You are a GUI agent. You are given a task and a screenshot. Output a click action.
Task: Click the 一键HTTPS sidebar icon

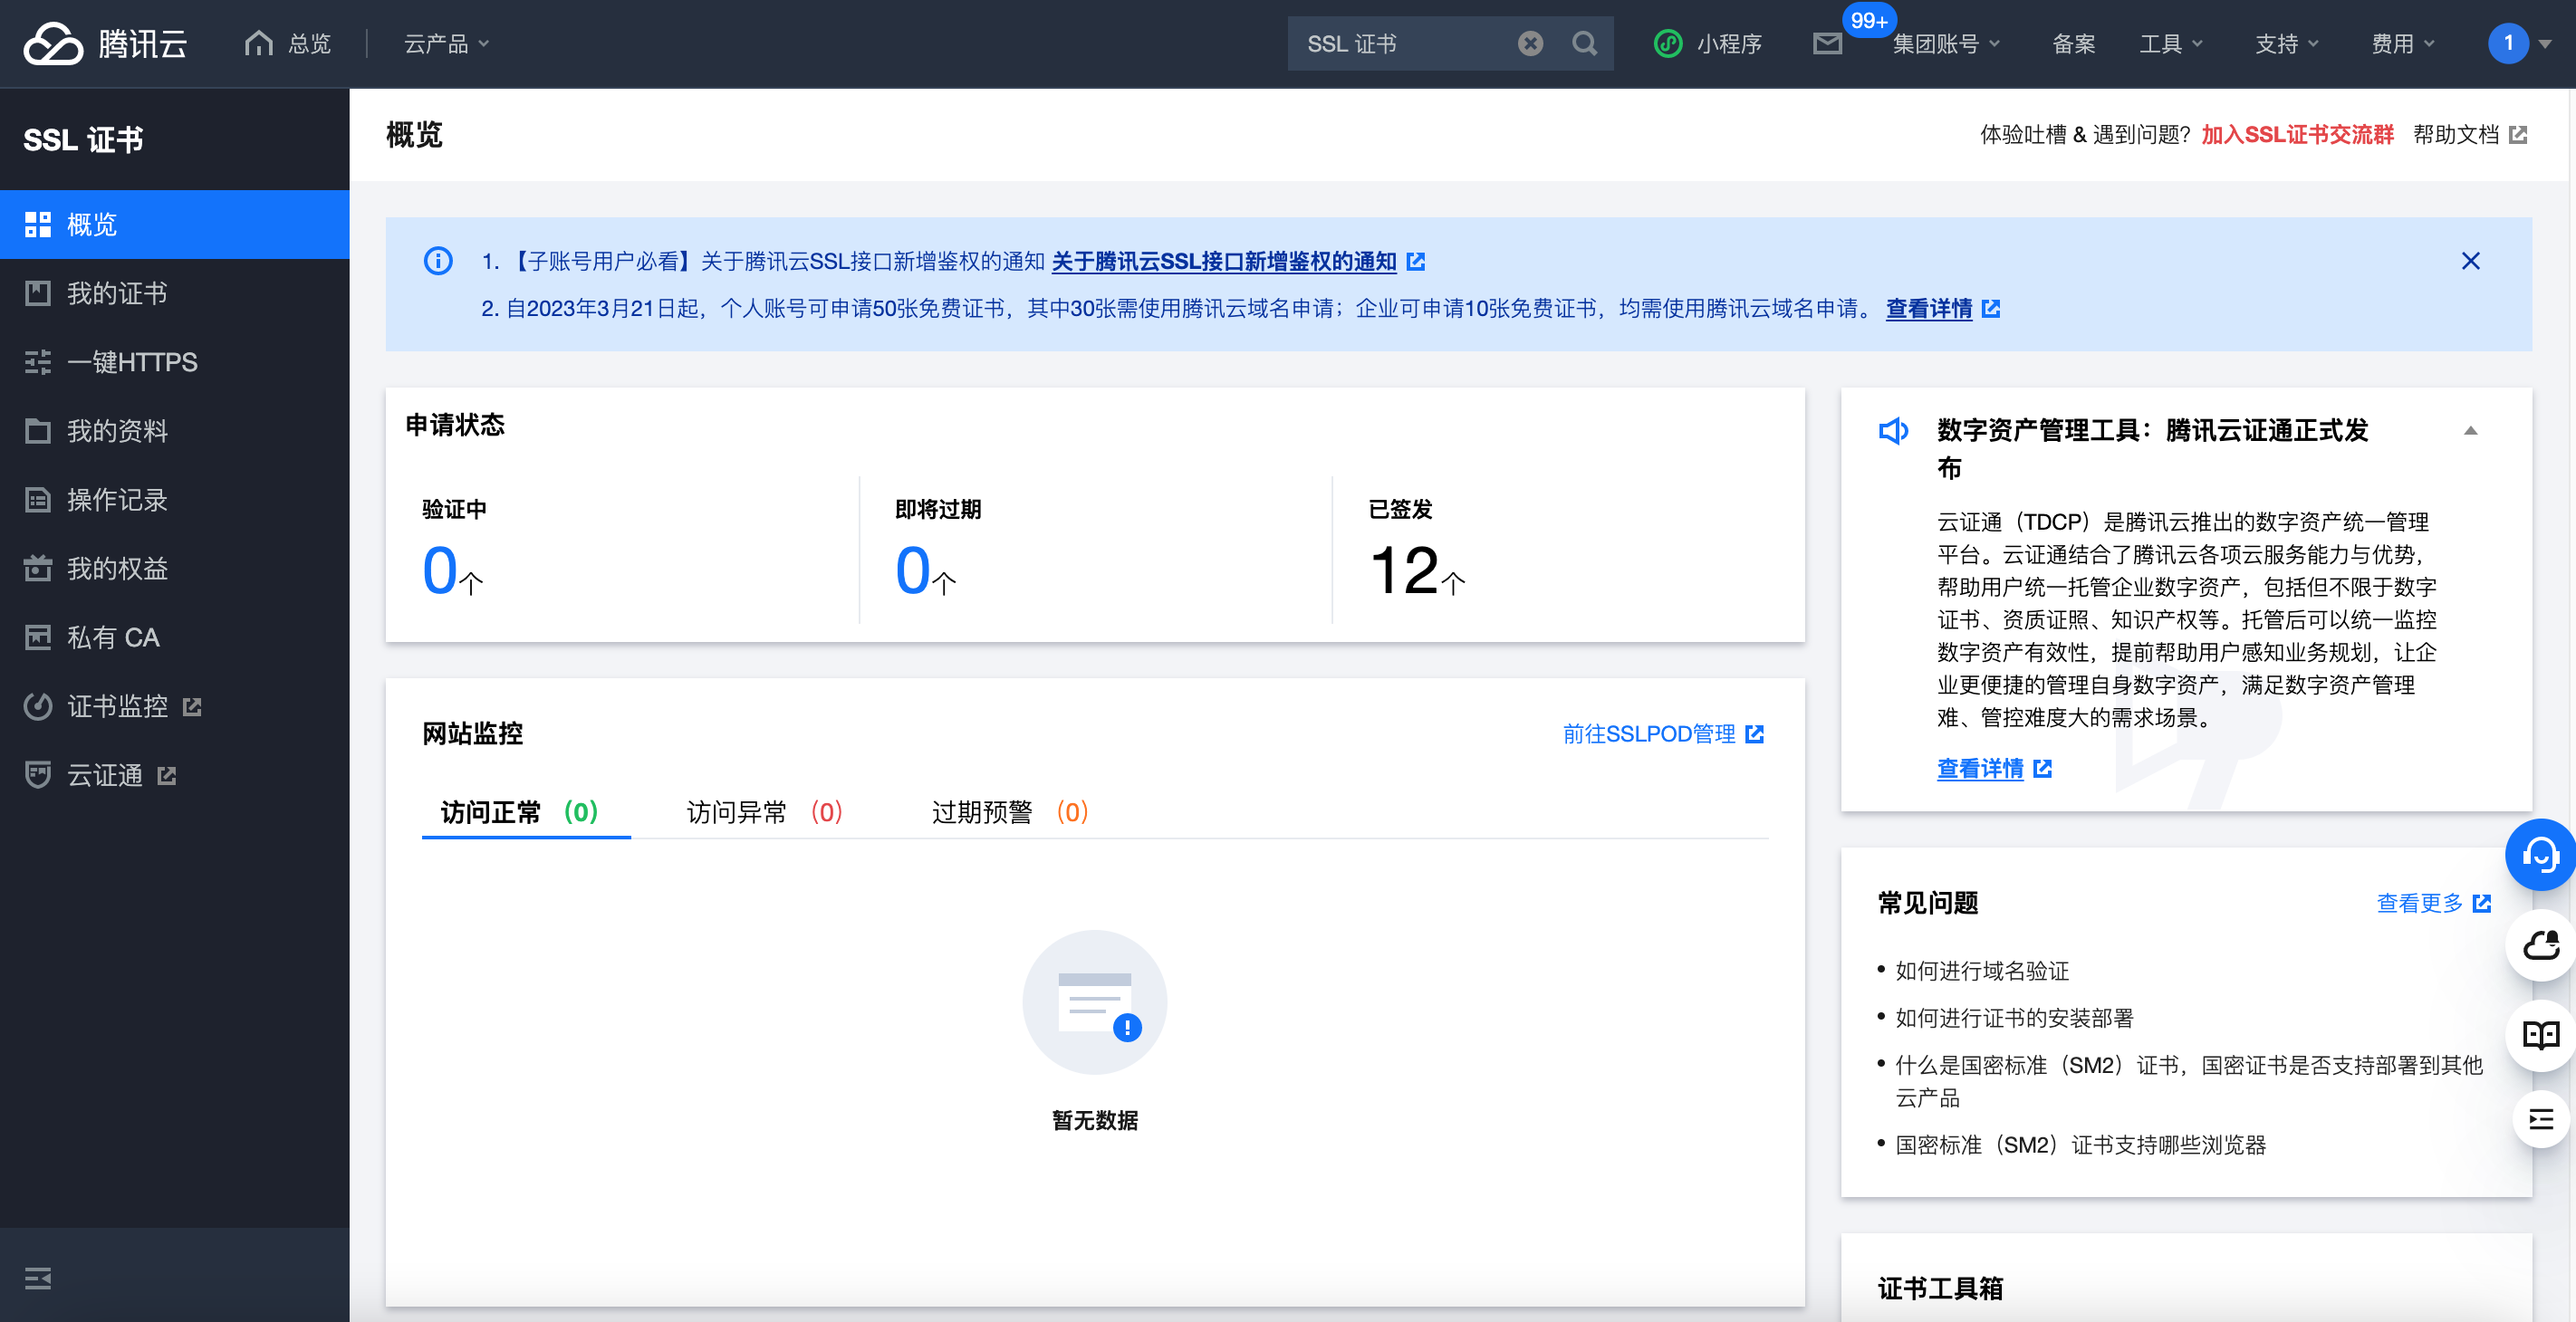pos(38,362)
